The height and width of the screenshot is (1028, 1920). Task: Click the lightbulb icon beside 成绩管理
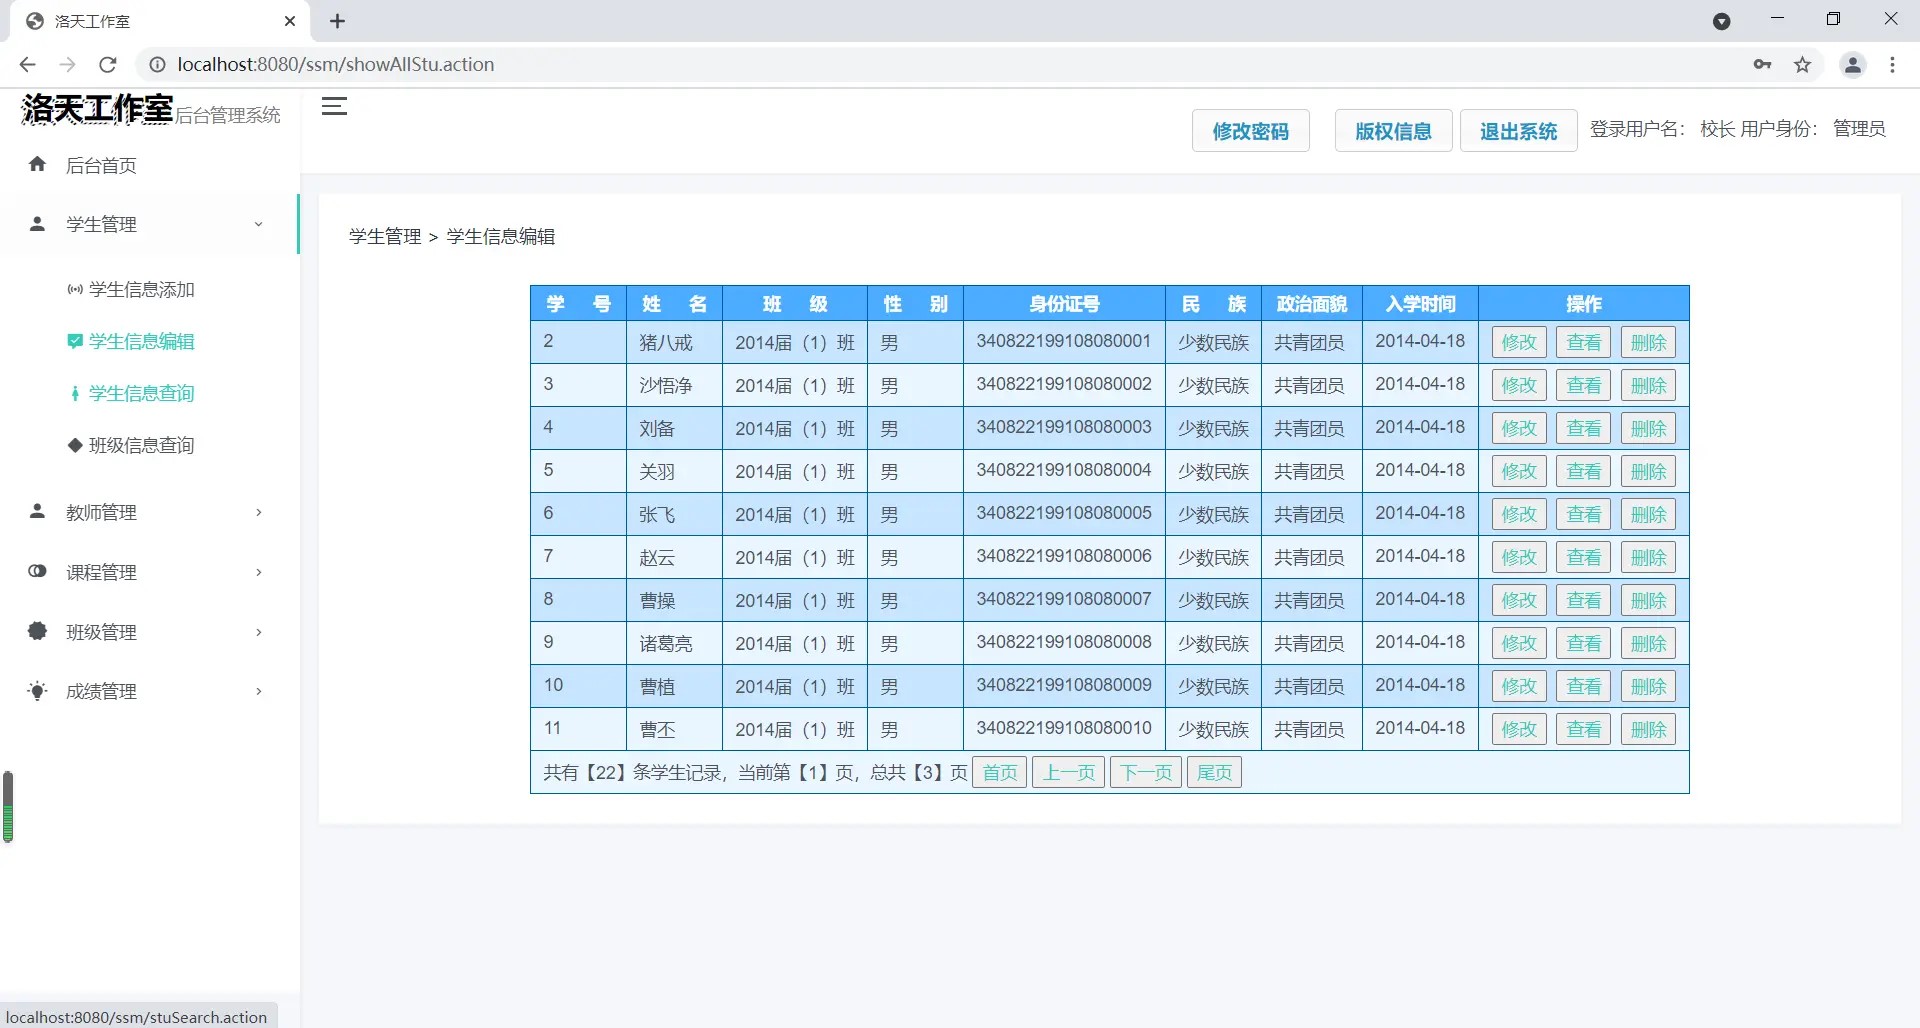[x=38, y=691]
